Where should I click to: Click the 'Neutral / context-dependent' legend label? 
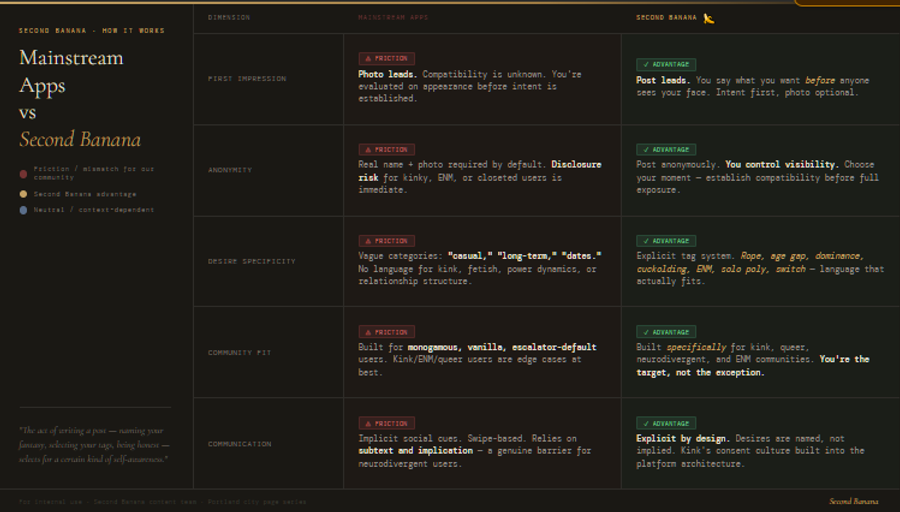pyautogui.click(x=94, y=210)
